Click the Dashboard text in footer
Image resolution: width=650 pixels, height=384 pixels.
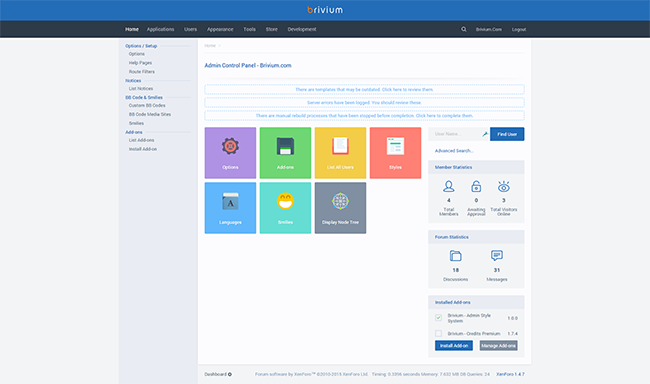pyautogui.click(x=215, y=374)
